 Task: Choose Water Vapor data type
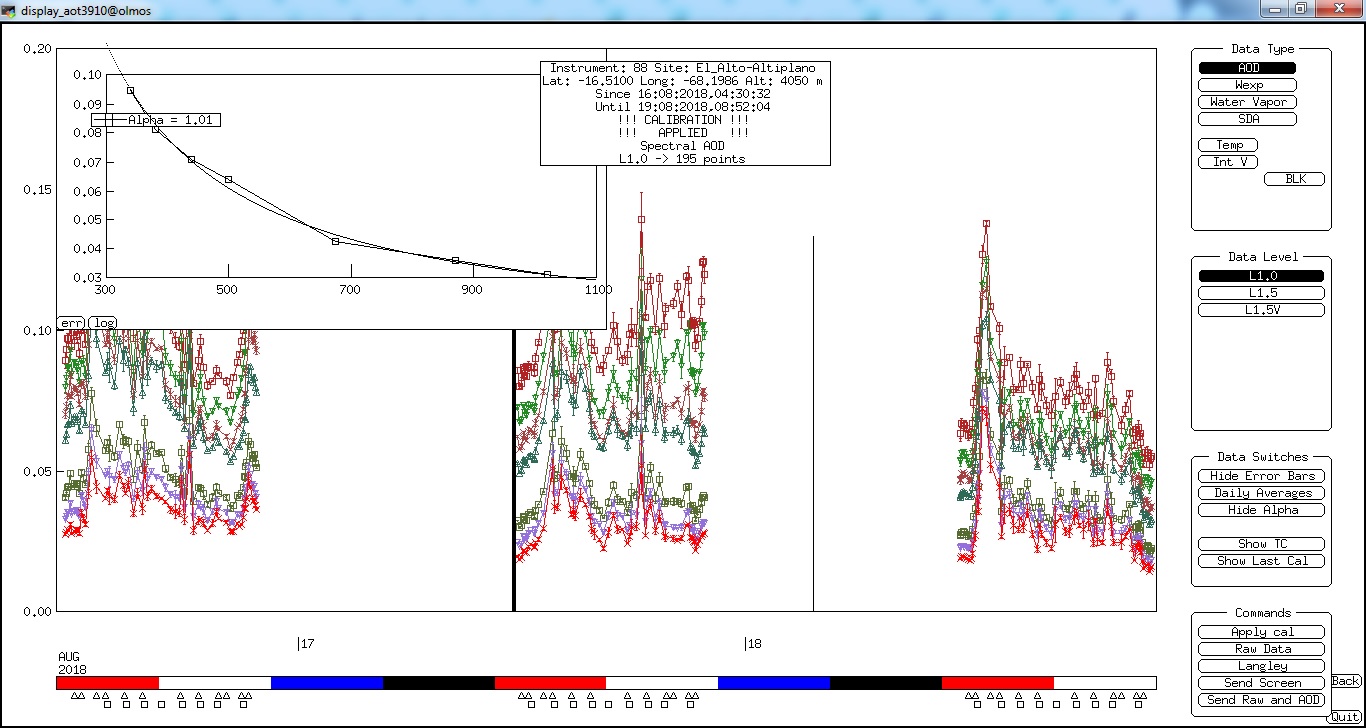click(x=1248, y=102)
